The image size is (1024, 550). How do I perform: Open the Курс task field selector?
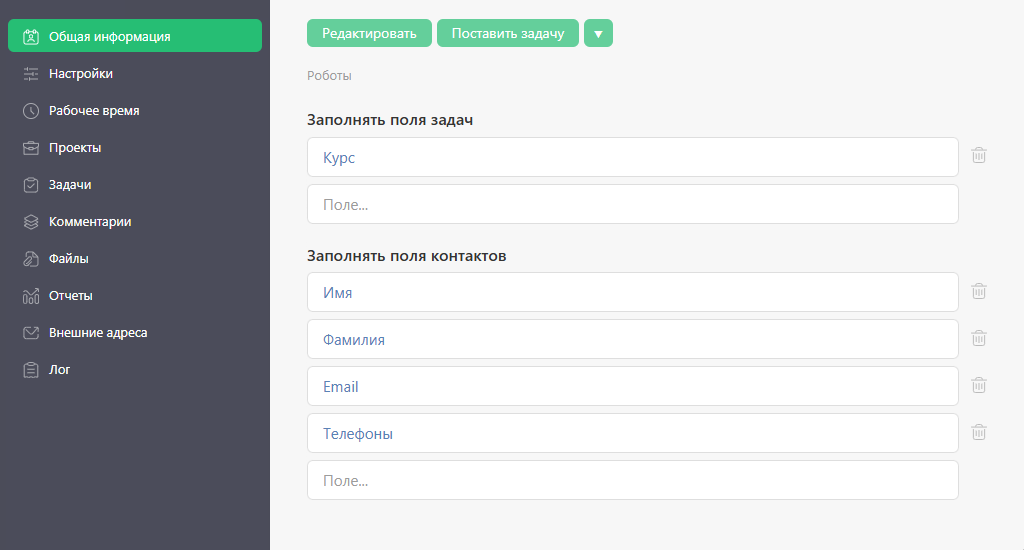[x=632, y=157]
